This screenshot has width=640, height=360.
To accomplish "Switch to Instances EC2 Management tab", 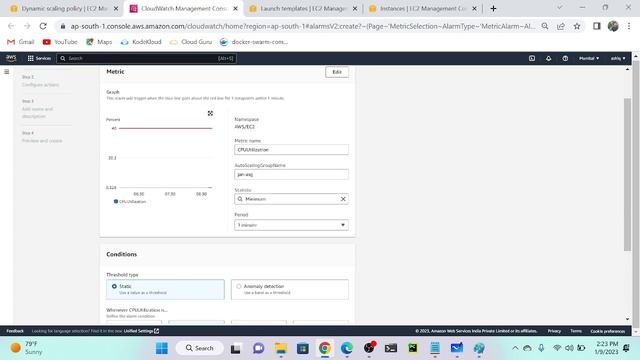I will tap(422, 9).
